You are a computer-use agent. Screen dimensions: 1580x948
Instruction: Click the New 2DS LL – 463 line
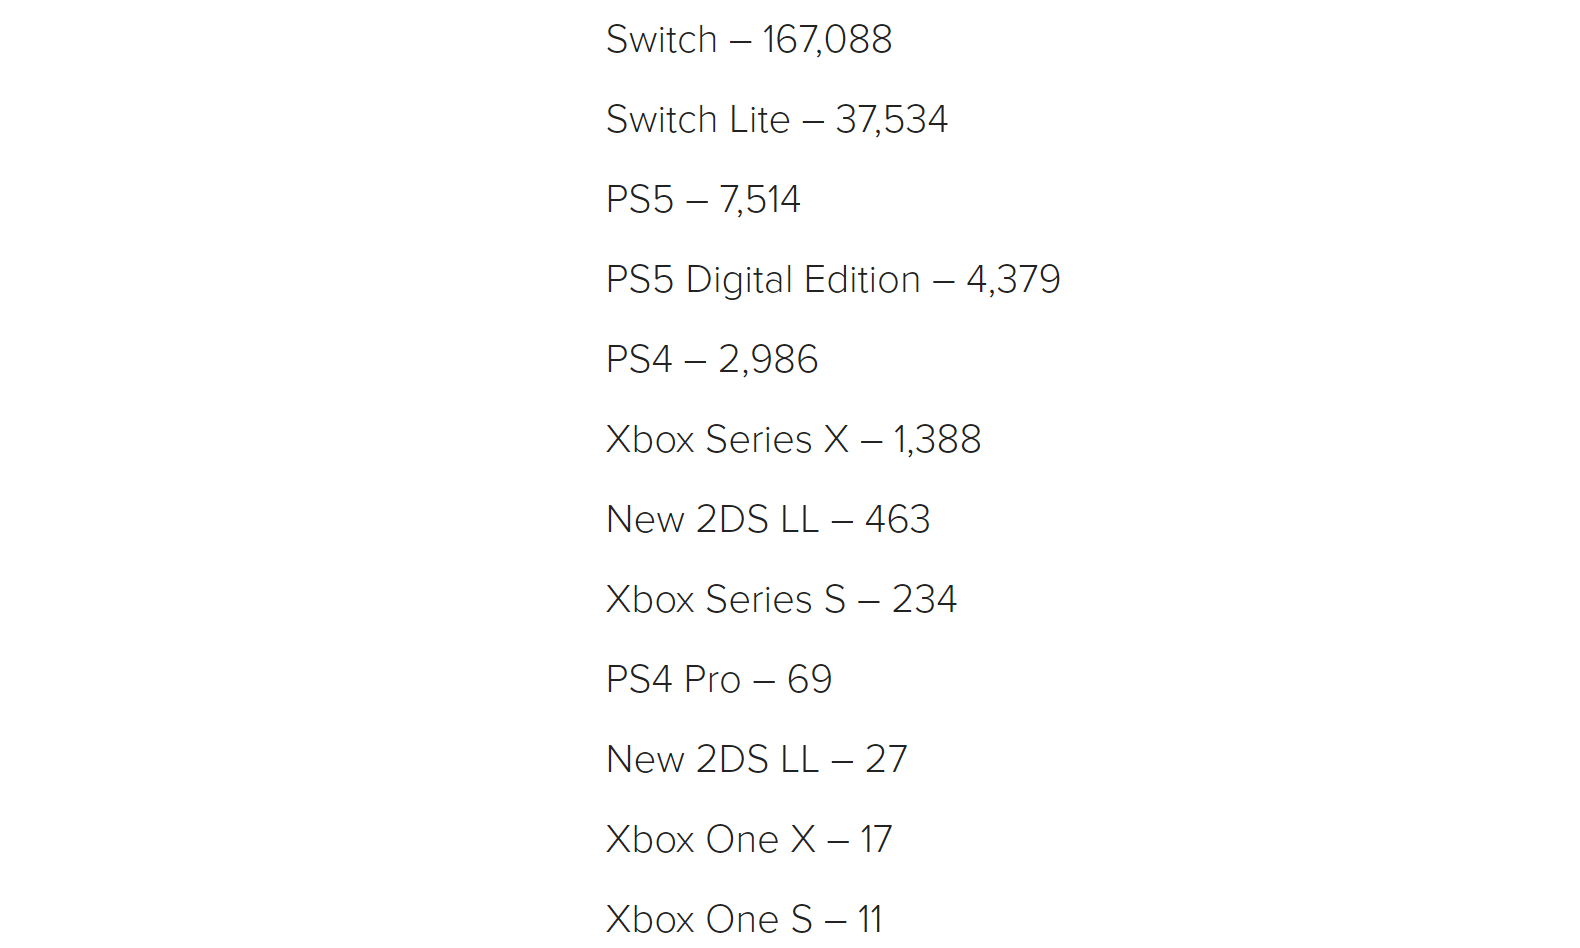[x=768, y=520]
